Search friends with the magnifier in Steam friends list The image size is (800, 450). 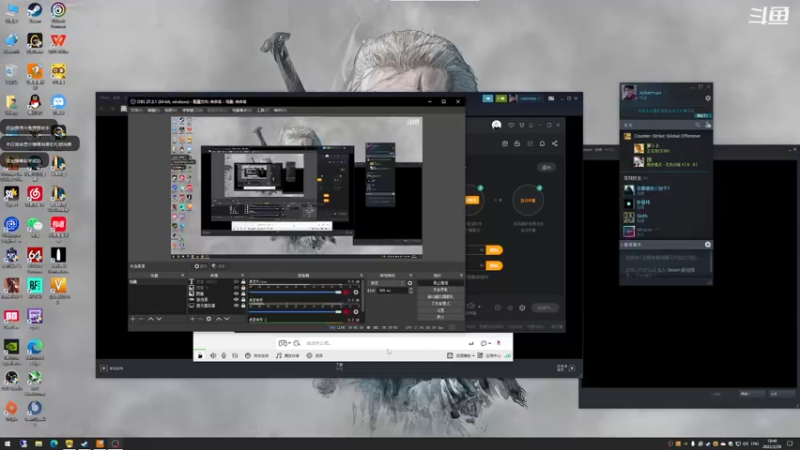[697, 125]
